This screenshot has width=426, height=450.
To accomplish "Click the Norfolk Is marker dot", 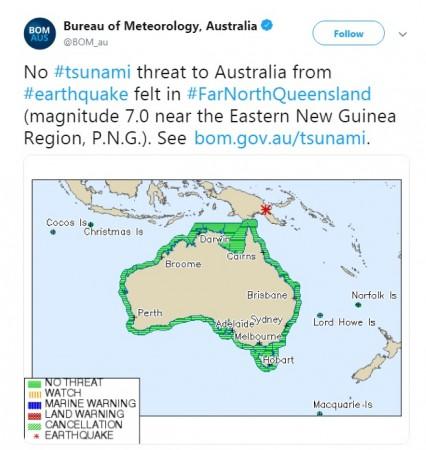I will click(358, 305).
